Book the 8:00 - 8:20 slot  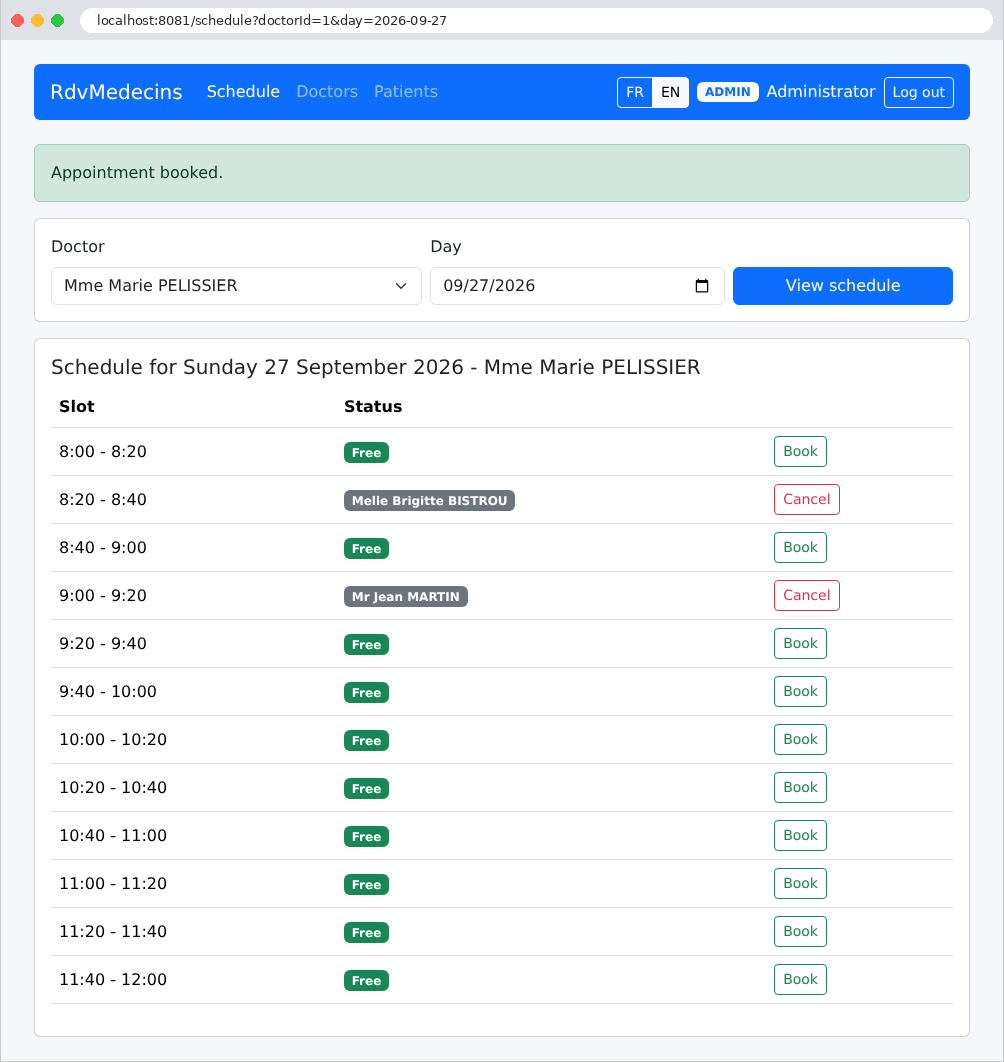(800, 452)
